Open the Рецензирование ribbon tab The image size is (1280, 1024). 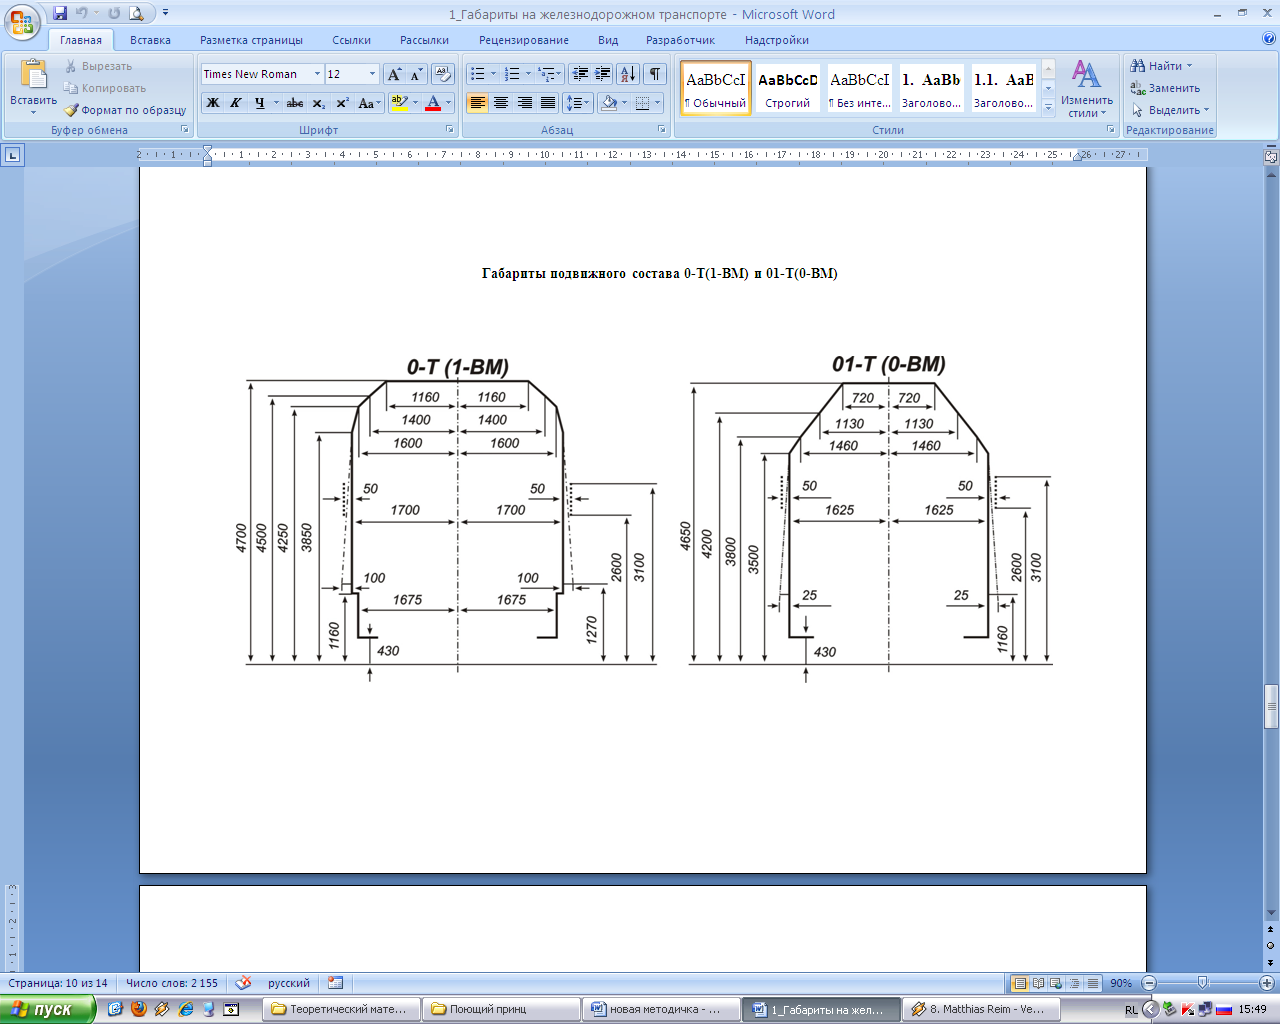(x=523, y=40)
